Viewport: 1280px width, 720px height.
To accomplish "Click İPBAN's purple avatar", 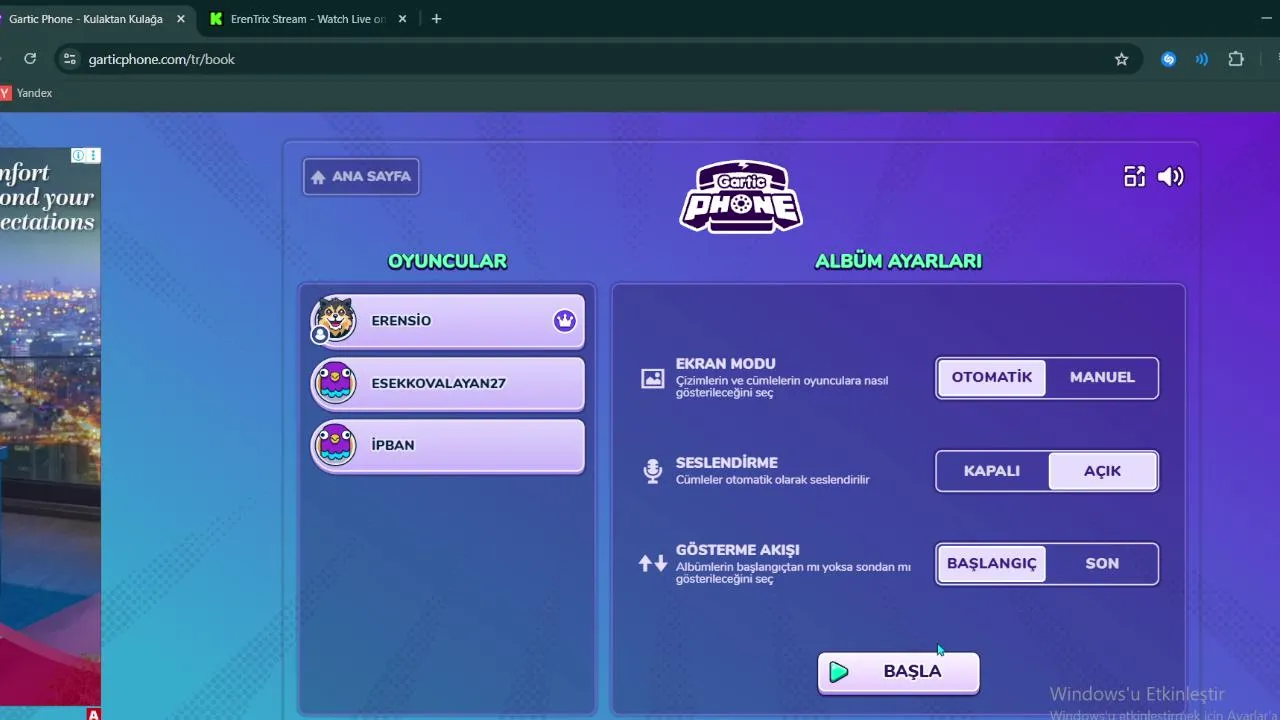I will point(334,444).
